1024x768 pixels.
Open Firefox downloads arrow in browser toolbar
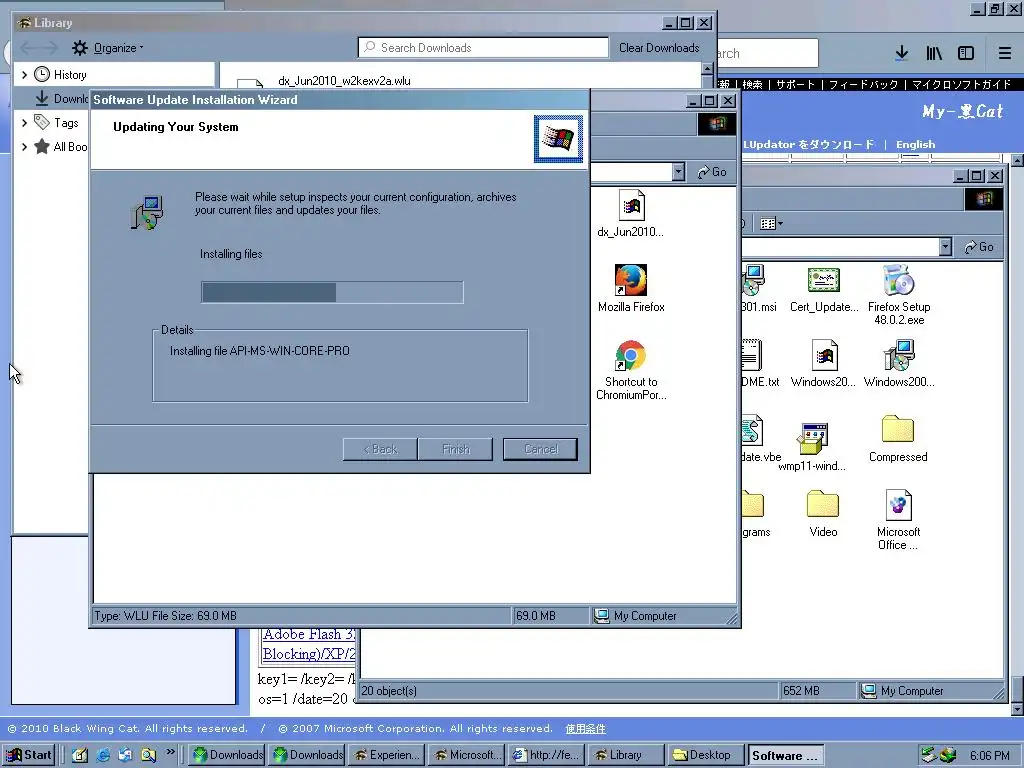pyautogui.click(x=901, y=53)
